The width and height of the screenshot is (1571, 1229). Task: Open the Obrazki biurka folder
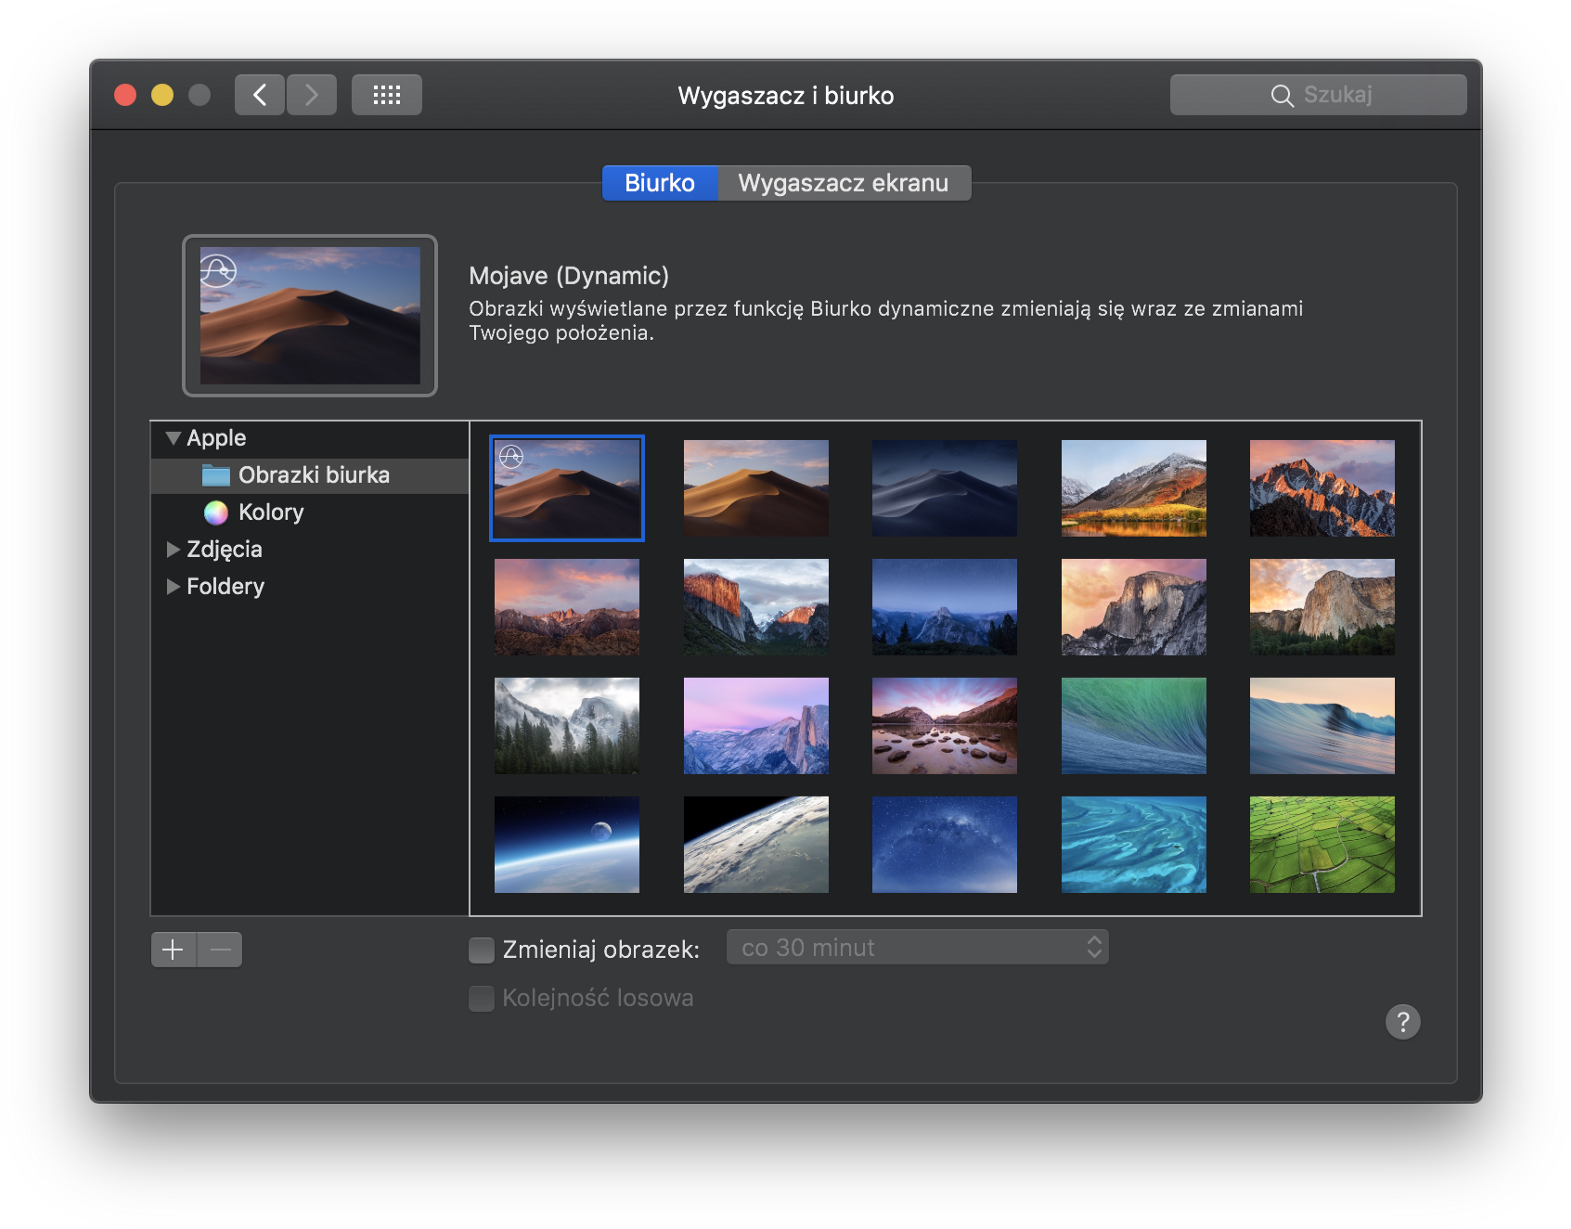tap(313, 475)
